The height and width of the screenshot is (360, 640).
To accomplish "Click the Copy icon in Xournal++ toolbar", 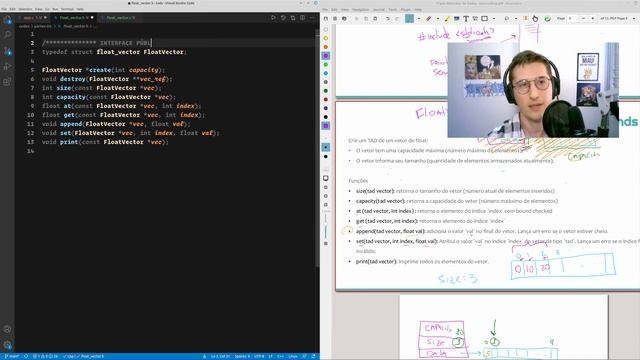I will click(x=366, y=18).
